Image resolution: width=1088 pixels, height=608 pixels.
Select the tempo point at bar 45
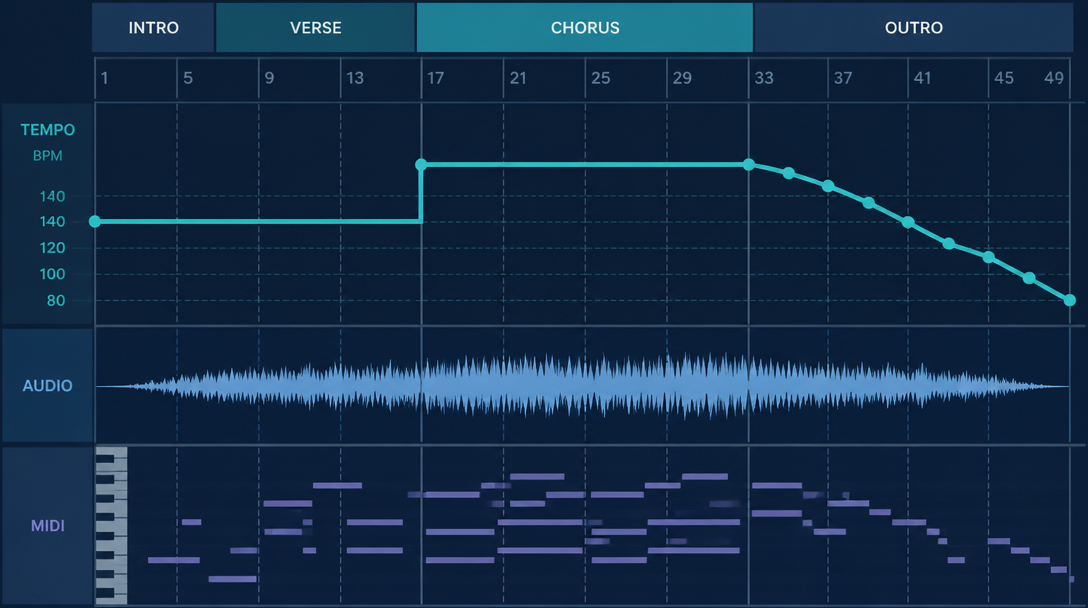tap(989, 257)
